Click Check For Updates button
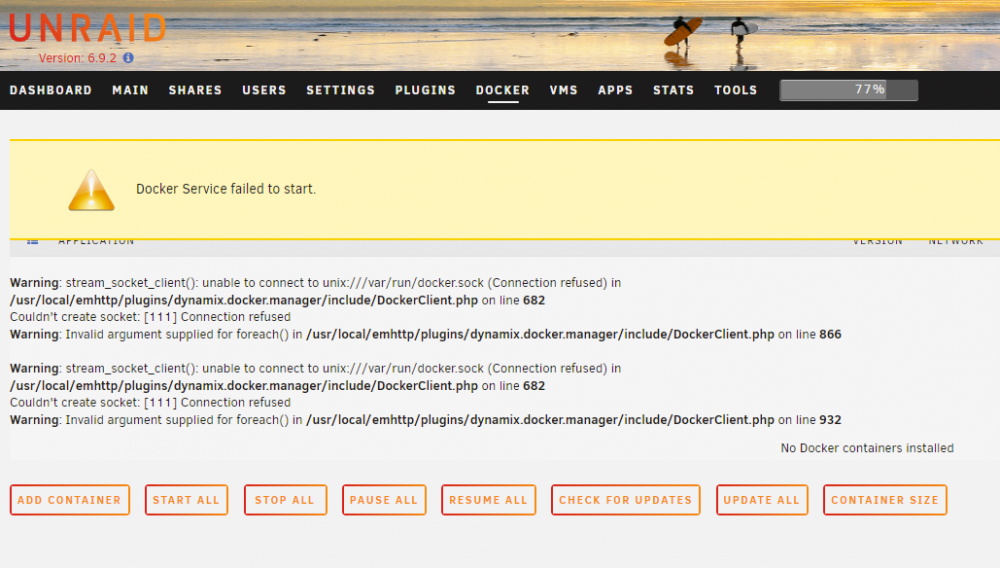The width and height of the screenshot is (1000, 568). [626, 500]
